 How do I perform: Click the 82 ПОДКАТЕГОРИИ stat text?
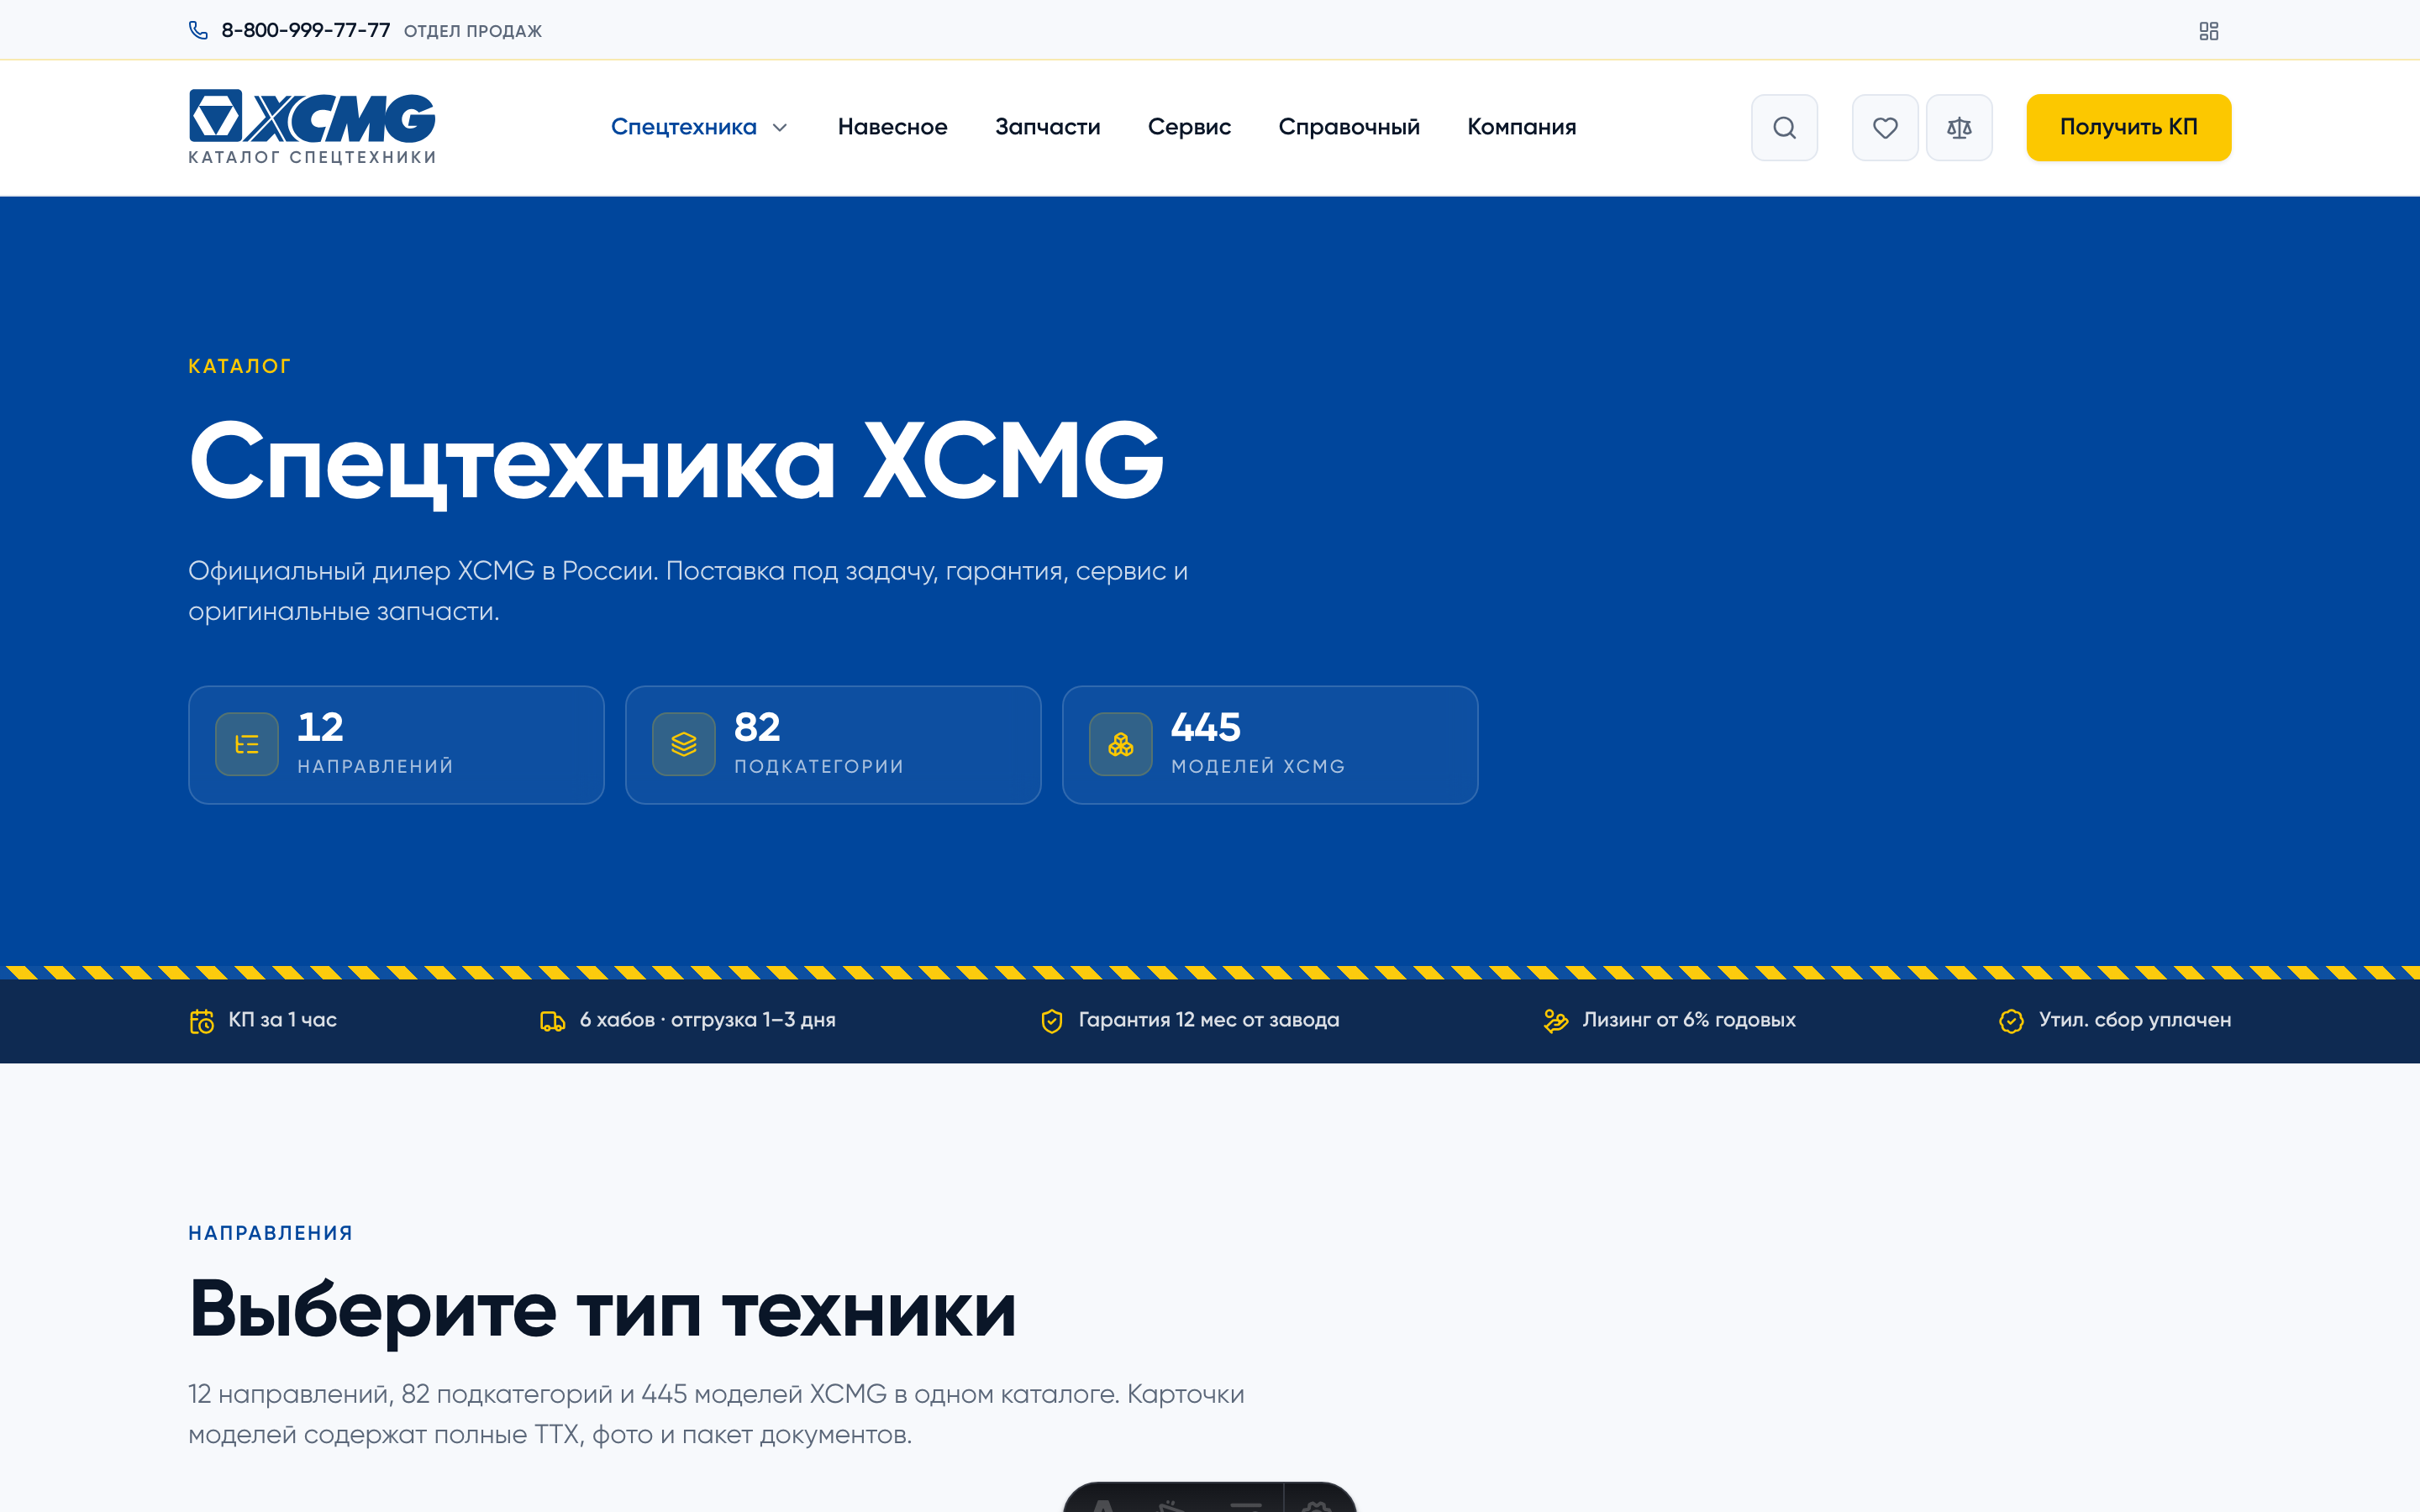819,742
